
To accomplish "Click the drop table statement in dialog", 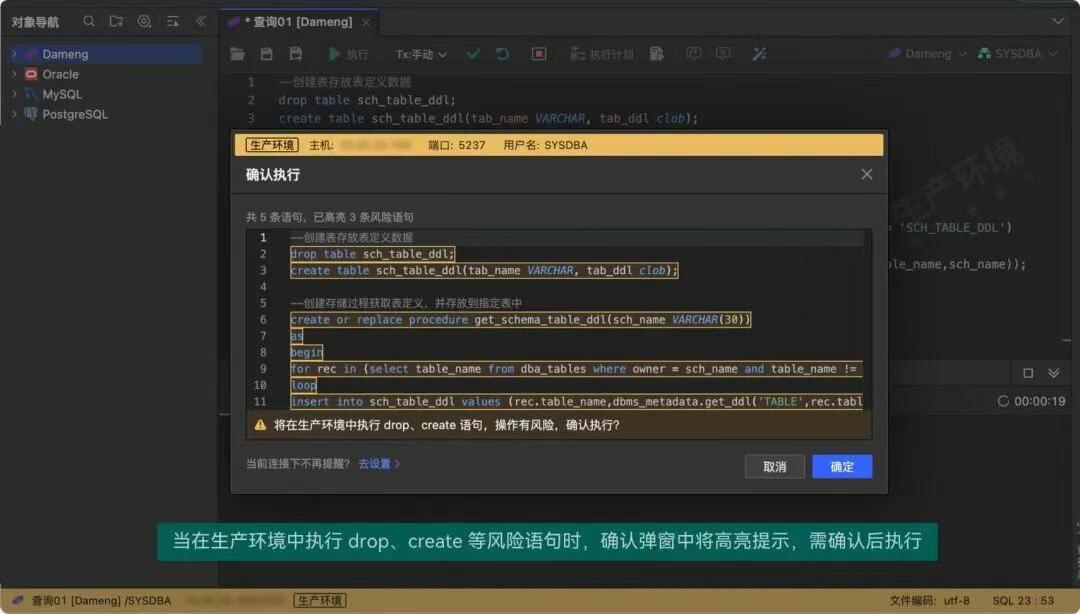I will [x=372, y=254].
